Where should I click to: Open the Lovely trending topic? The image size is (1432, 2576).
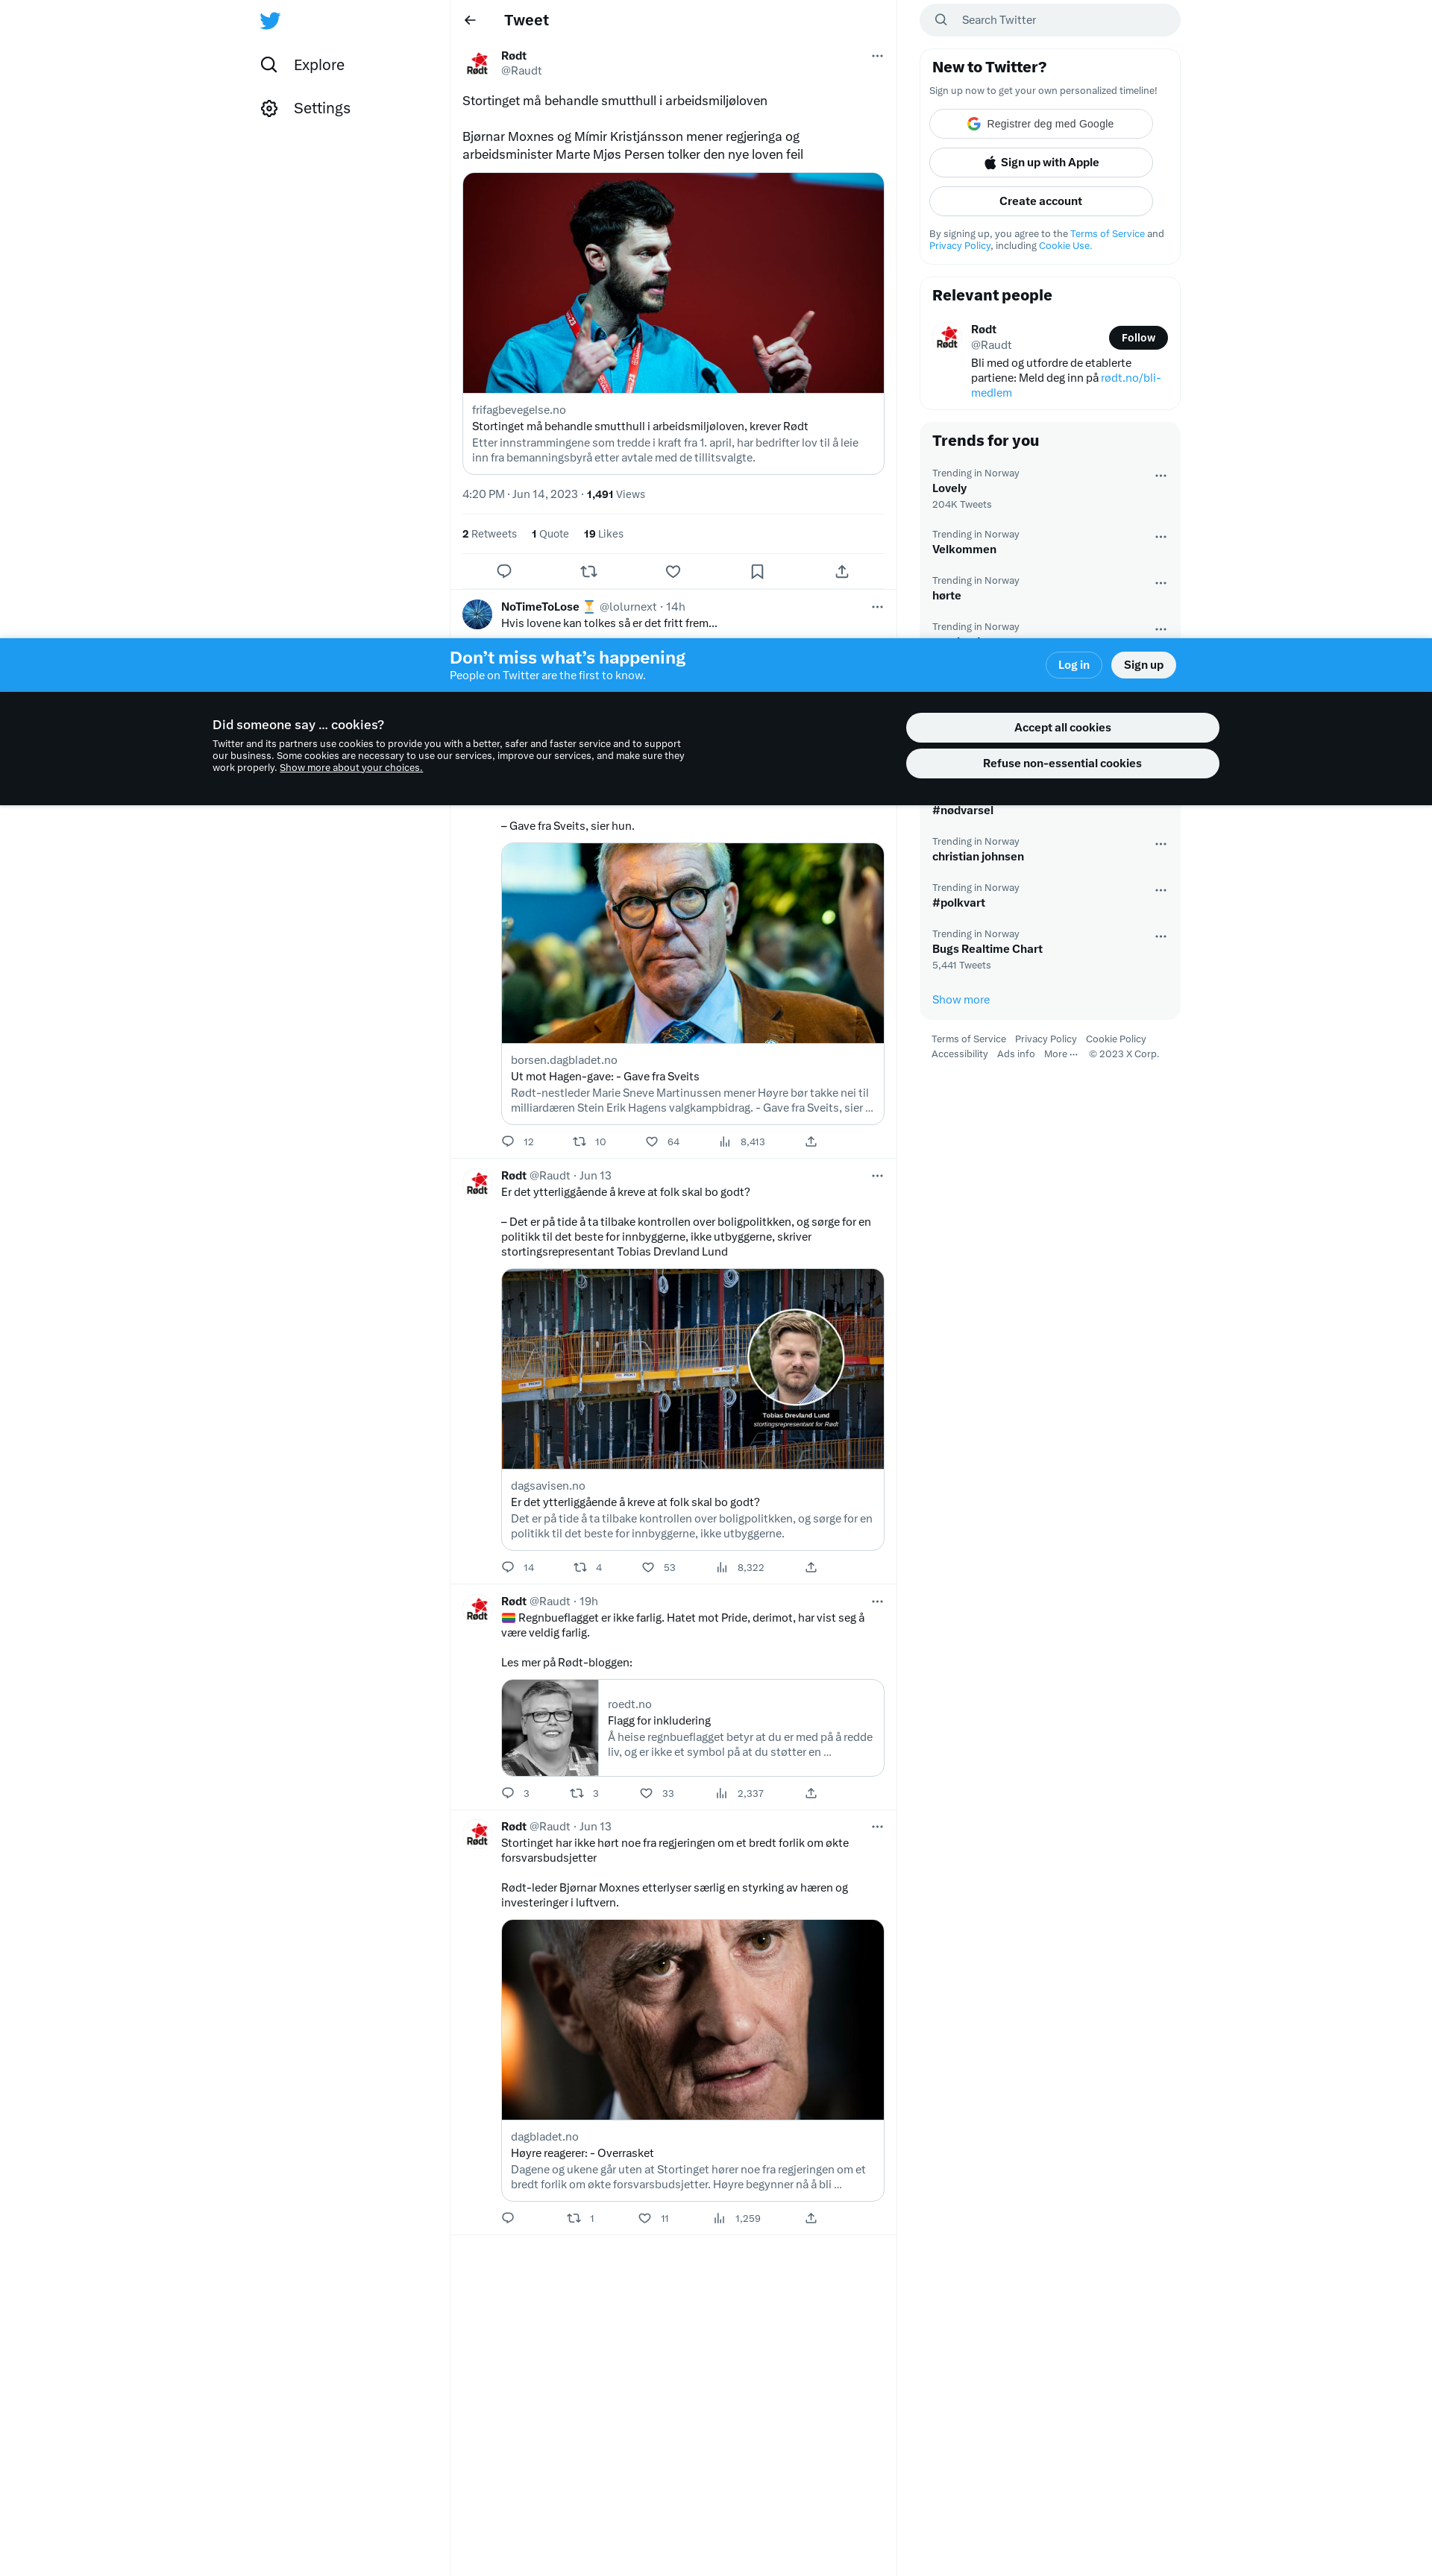[x=1050, y=488]
